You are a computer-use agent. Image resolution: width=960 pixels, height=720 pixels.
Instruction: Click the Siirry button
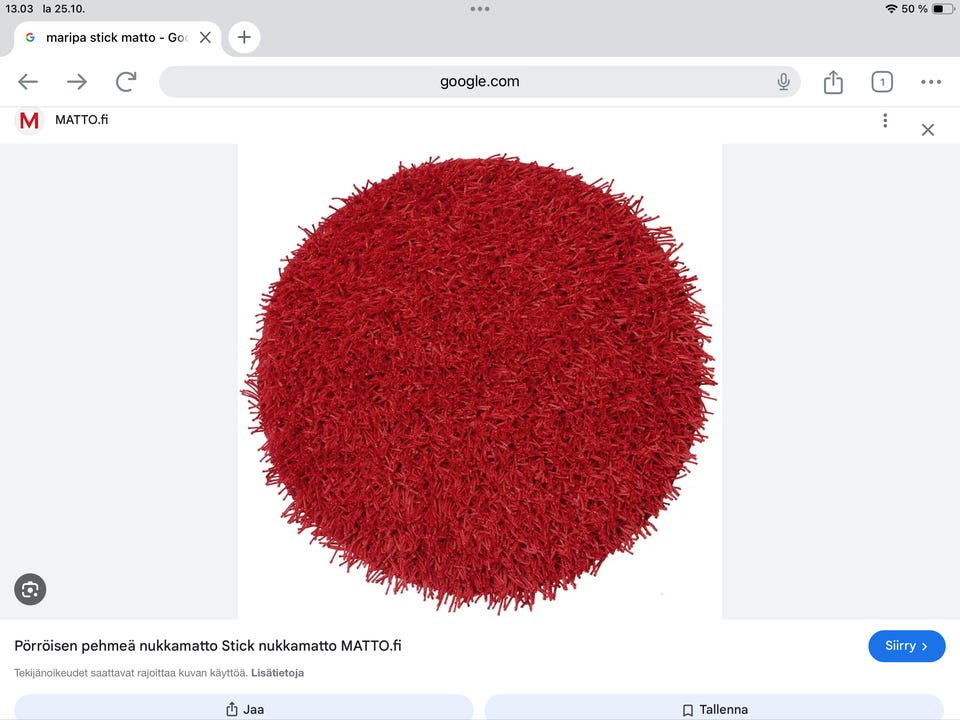(x=906, y=646)
